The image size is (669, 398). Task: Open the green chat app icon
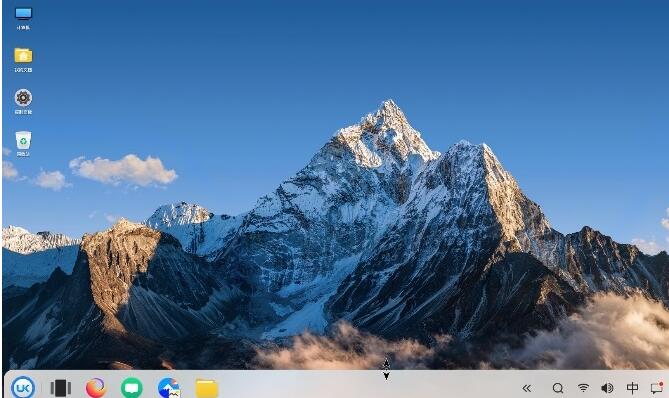(x=132, y=388)
